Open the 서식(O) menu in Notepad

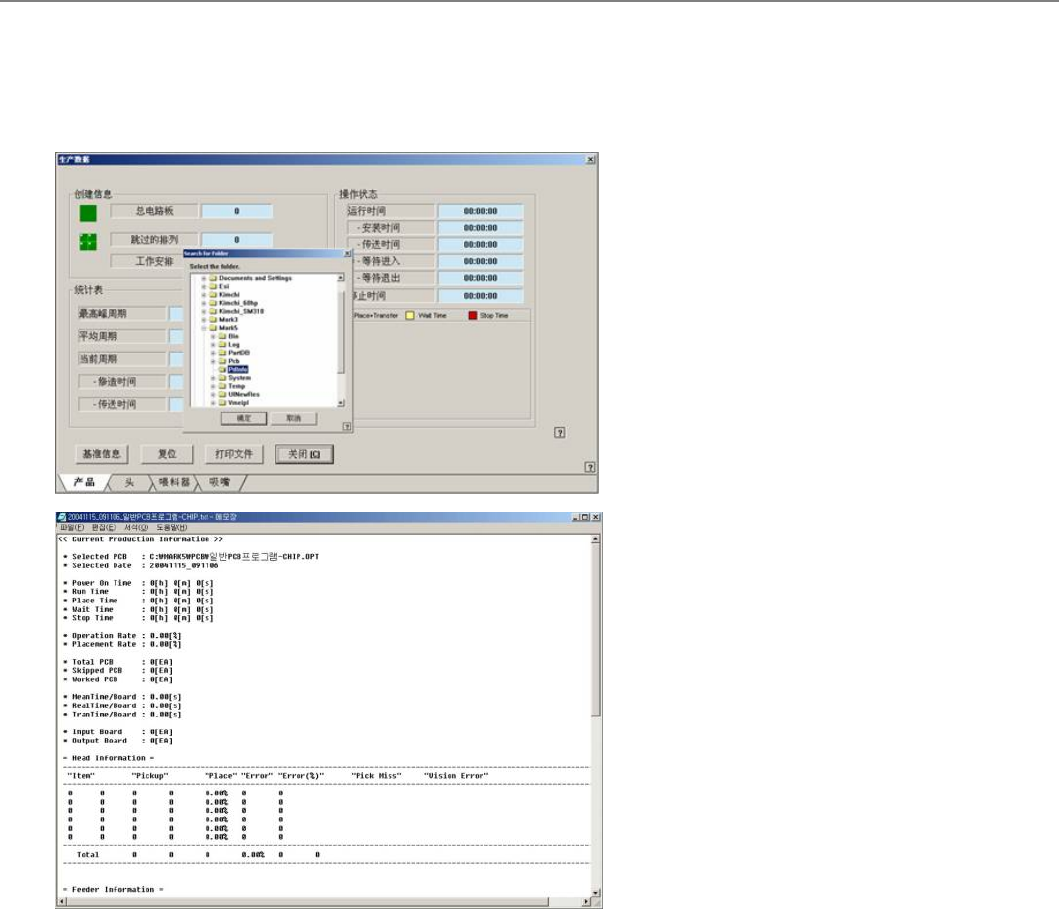(x=136, y=527)
